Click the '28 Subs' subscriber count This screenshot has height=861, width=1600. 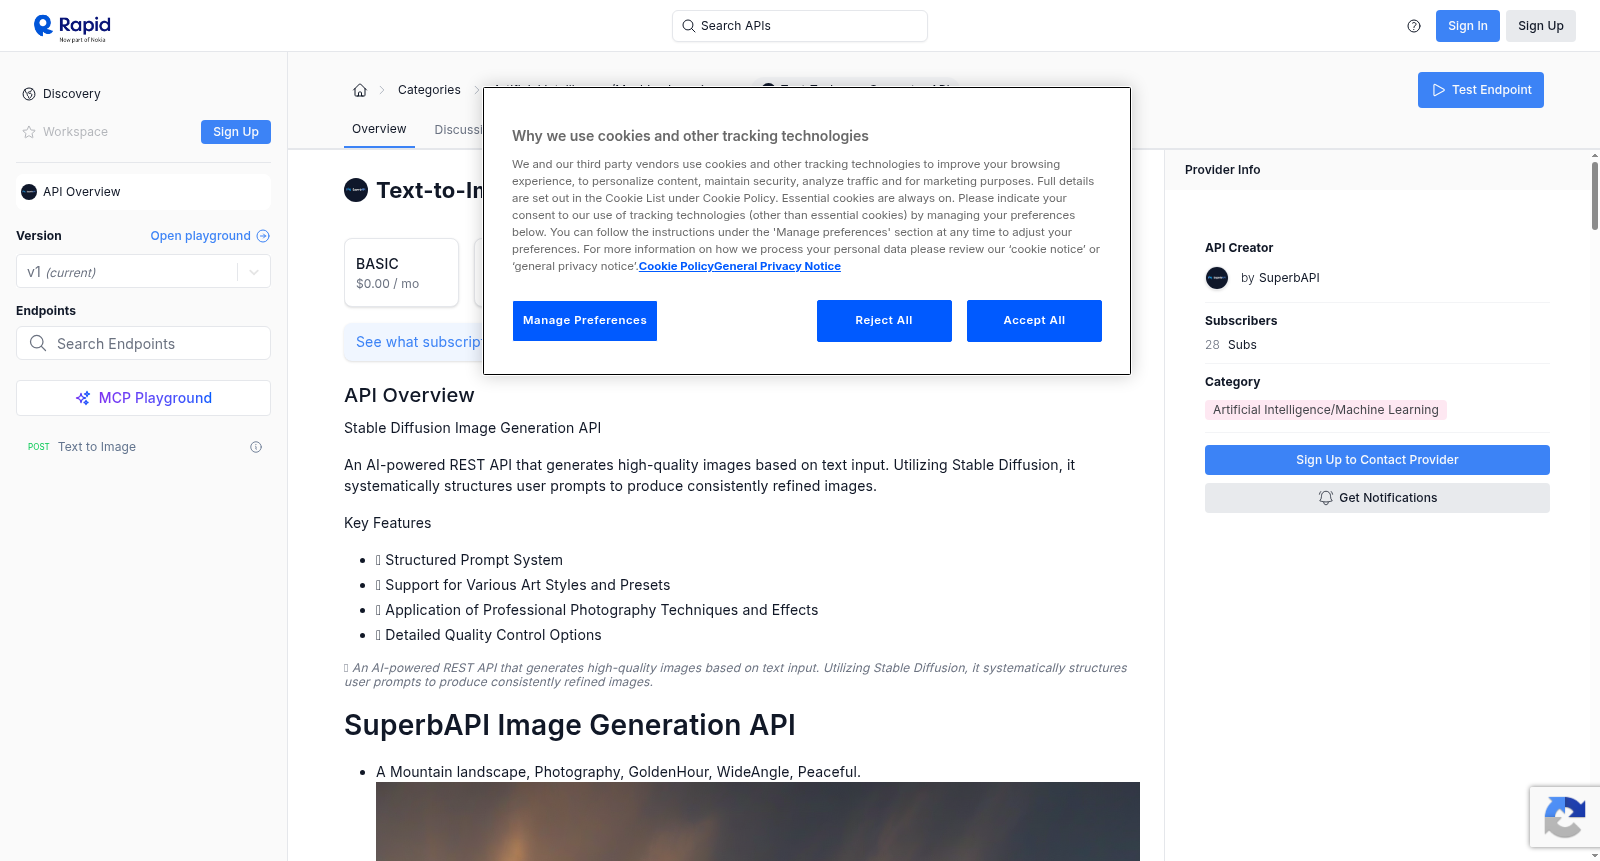1231,345
